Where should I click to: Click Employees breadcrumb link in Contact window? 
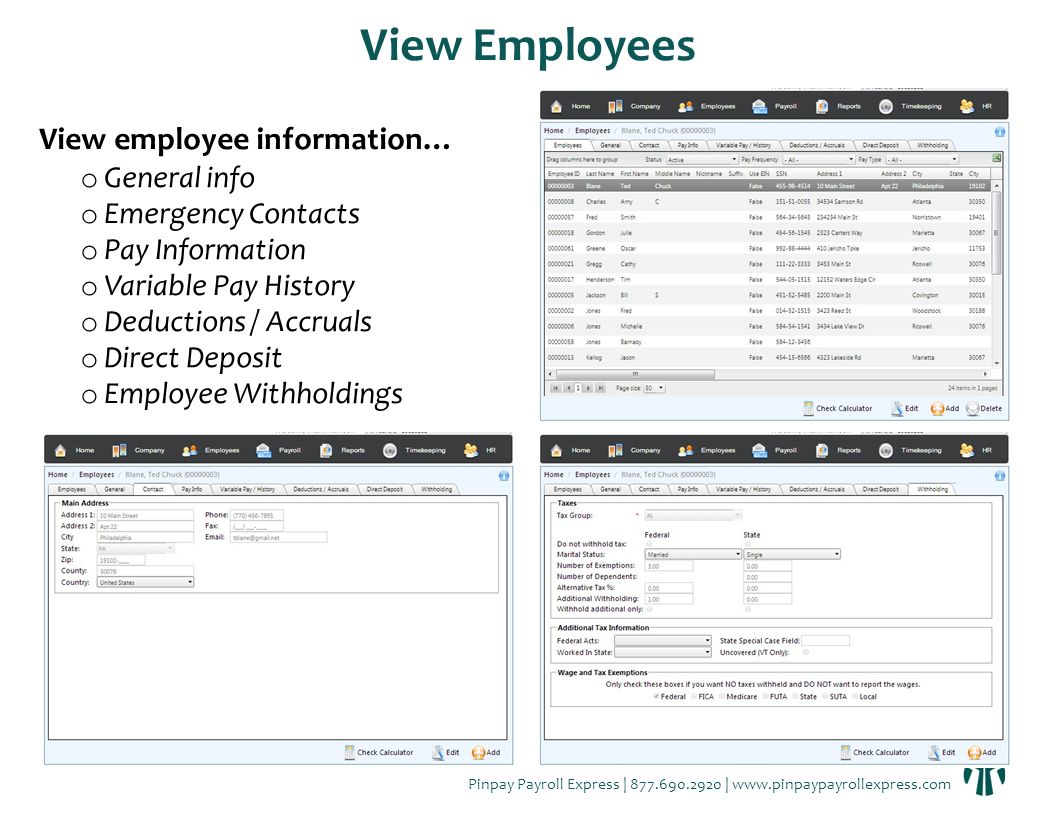96,475
